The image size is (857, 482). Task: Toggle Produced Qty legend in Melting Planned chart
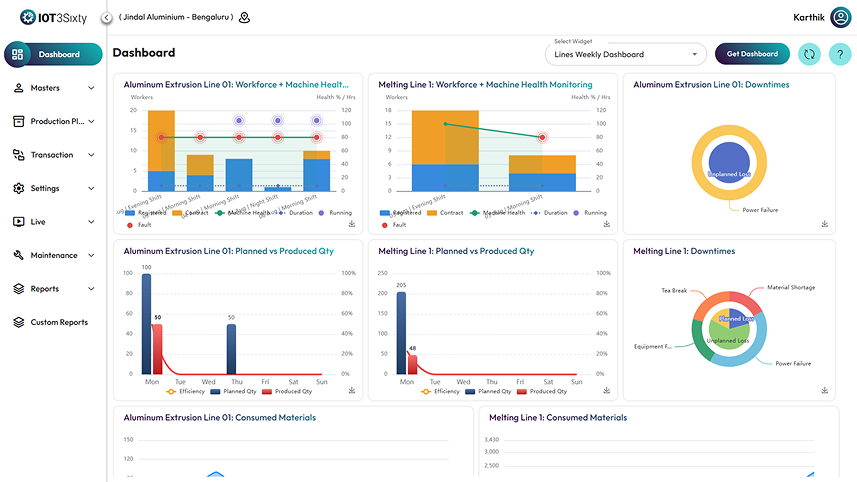(x=542, y=391)
